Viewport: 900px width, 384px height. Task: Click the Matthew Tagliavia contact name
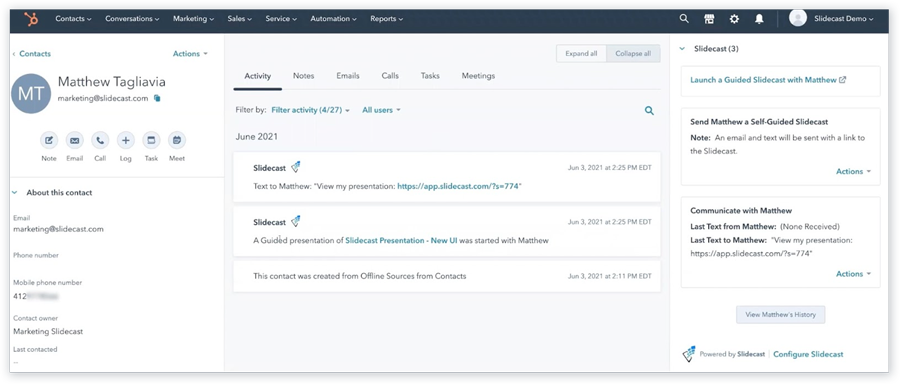tap(111, 82)
